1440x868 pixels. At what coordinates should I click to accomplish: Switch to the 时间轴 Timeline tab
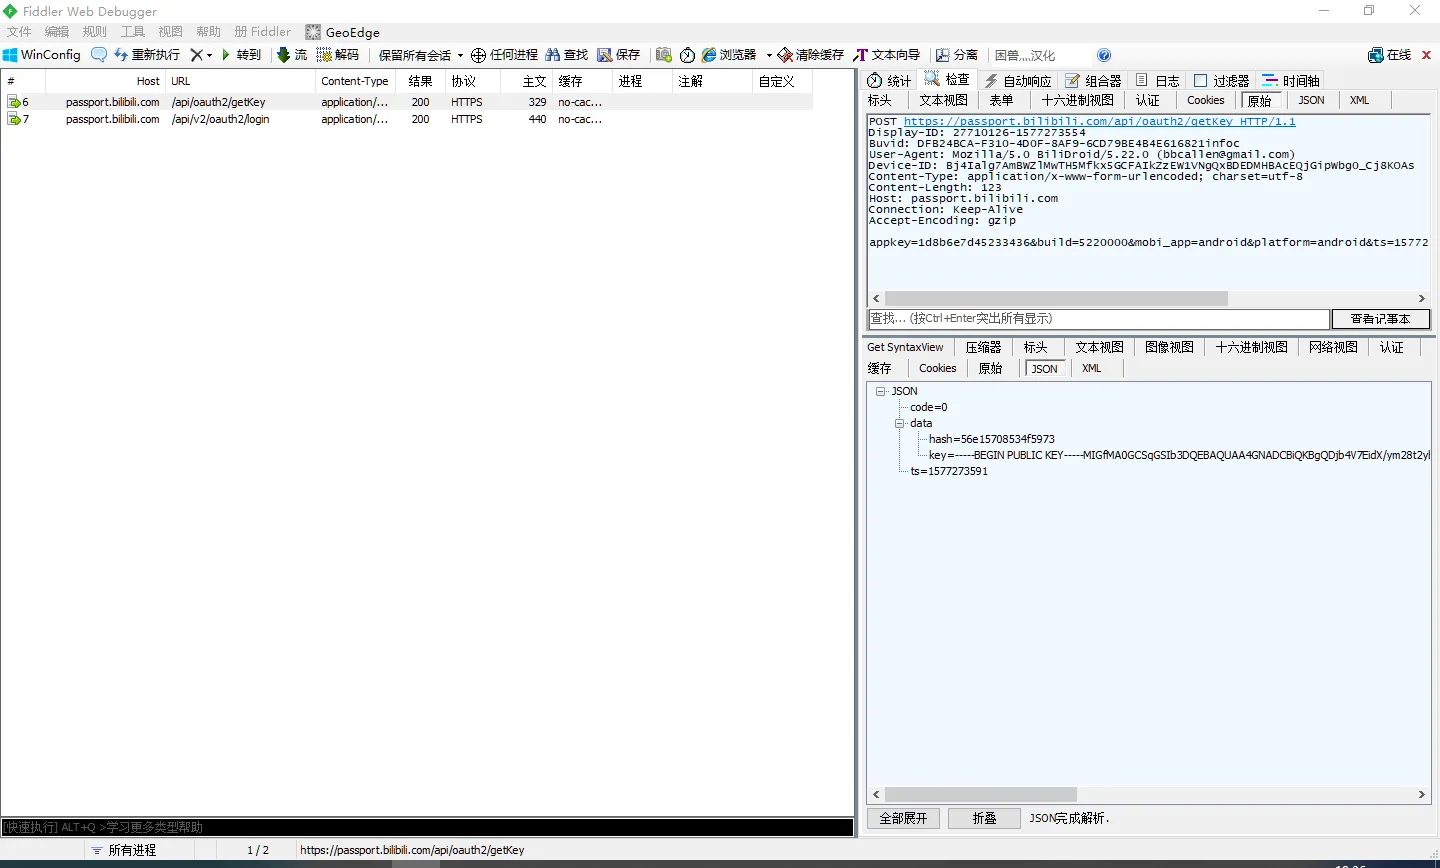[1291, 80]
